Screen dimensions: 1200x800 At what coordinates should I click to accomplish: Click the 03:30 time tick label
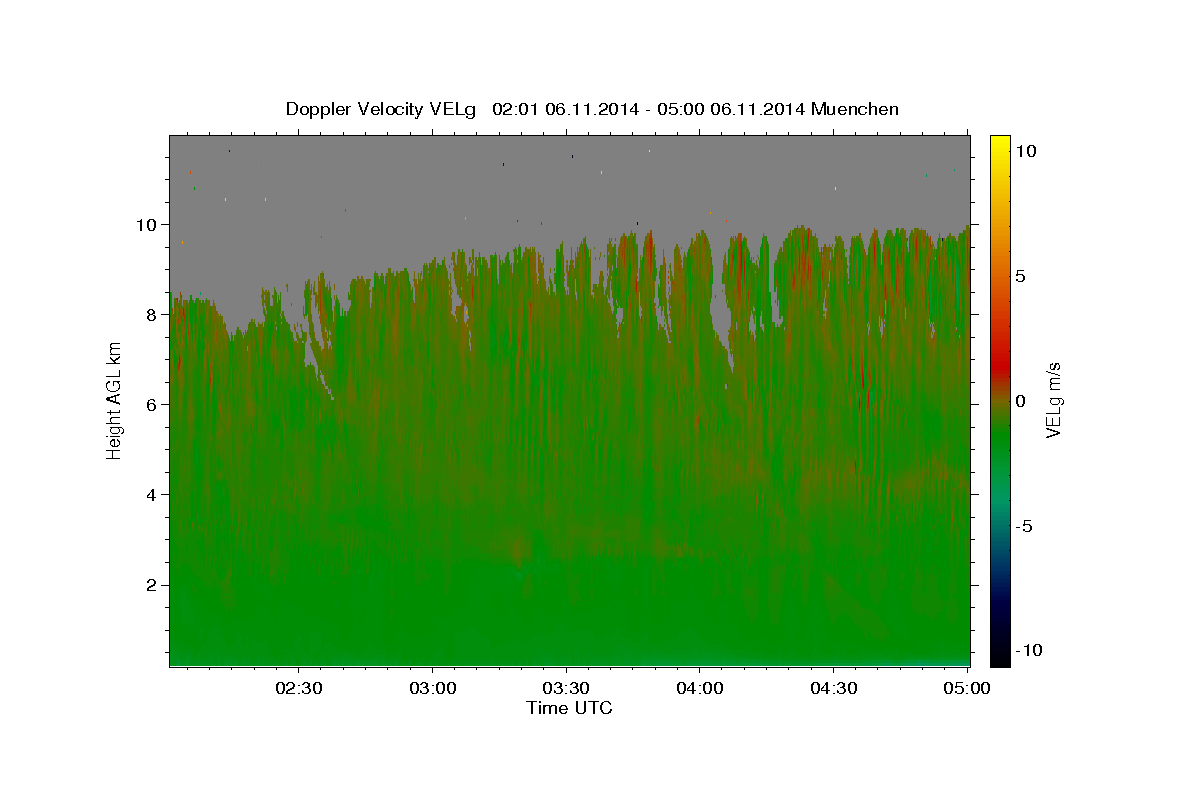click(566, 688)
